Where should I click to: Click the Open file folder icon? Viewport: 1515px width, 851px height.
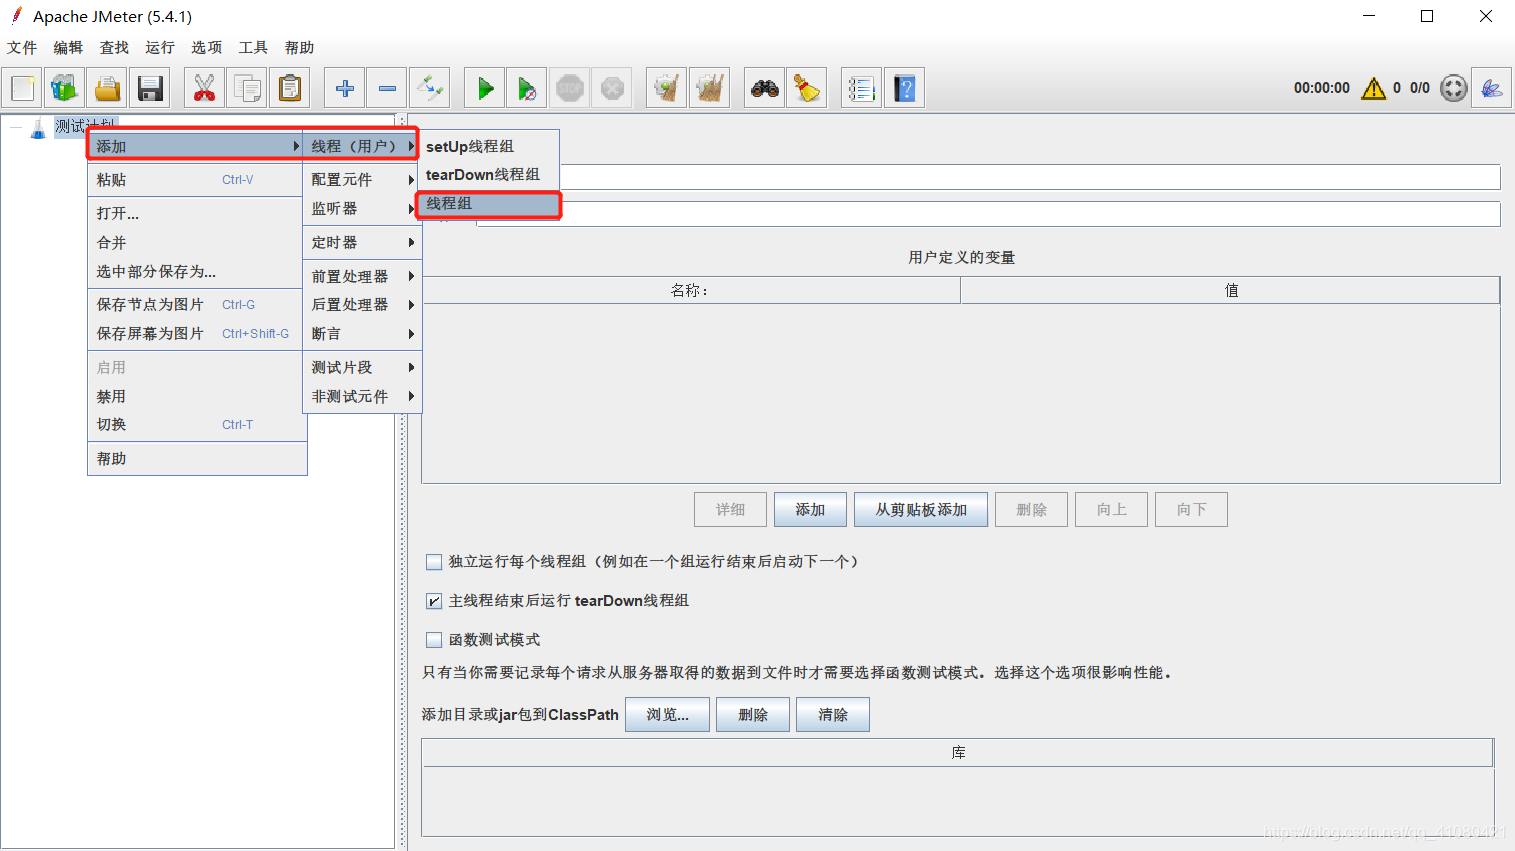[107, 88]
